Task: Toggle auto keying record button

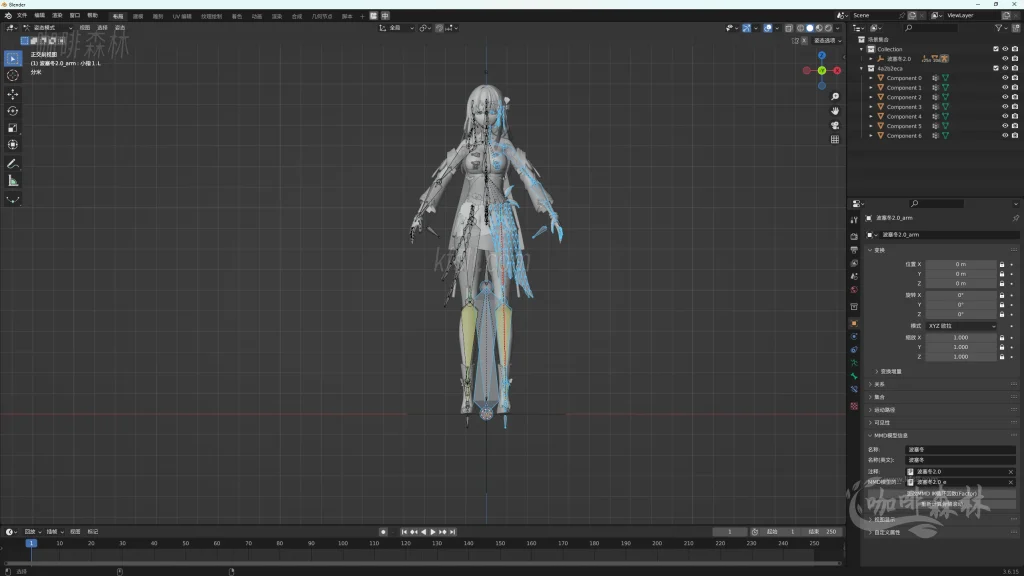Action: coord(383,532)
